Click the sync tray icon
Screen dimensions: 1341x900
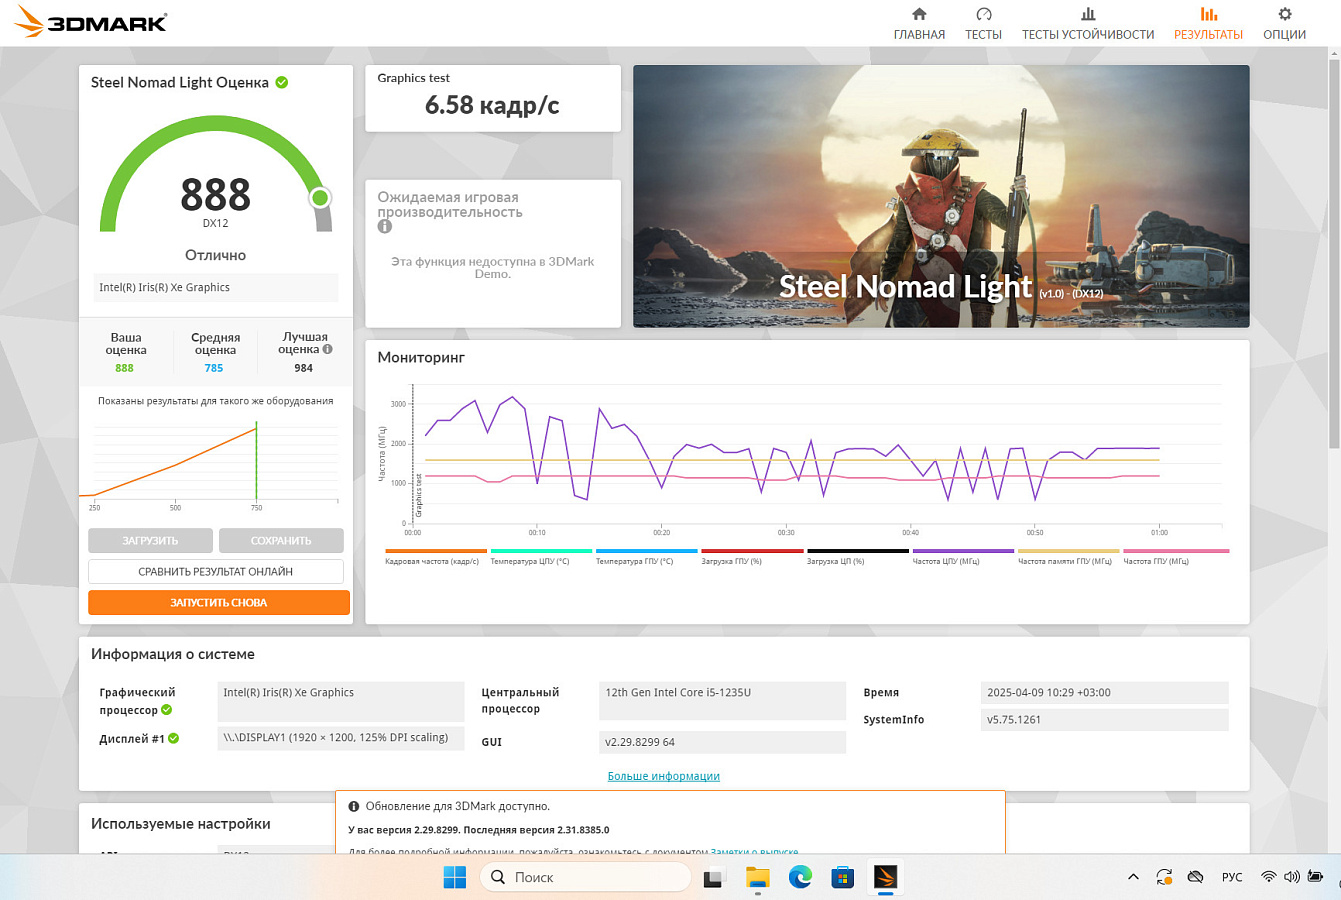[1164, 877]
